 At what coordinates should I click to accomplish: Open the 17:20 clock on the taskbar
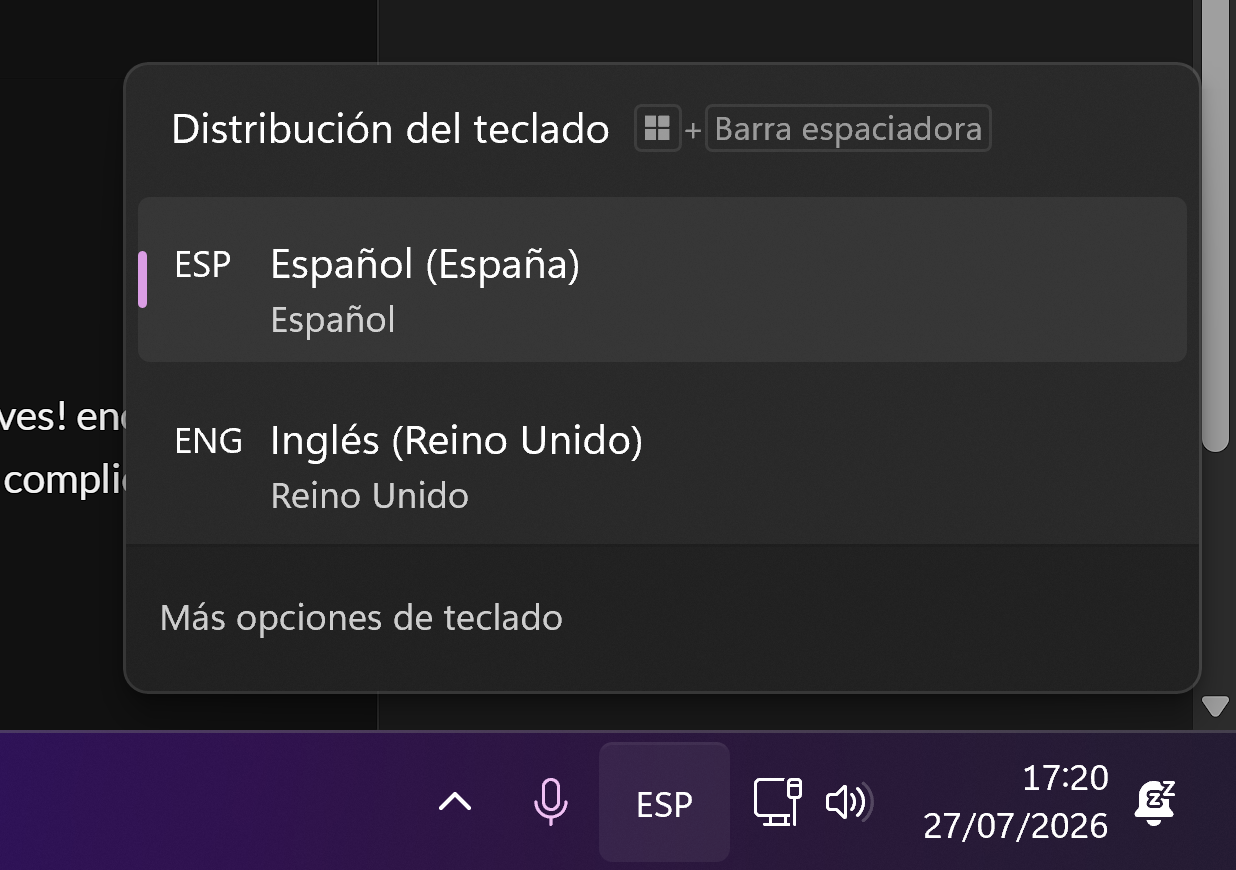[x=1065, y=778]
